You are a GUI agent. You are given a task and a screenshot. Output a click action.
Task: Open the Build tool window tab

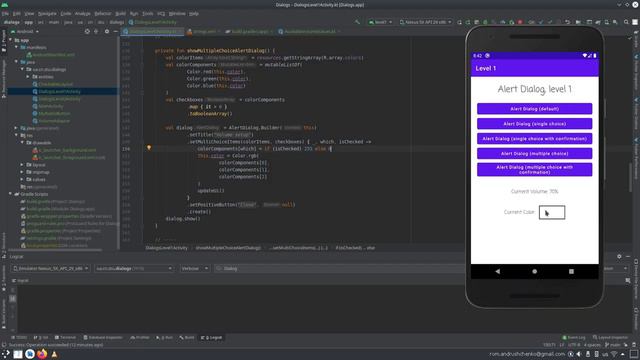pyautogui.click(x=187, y=338)
